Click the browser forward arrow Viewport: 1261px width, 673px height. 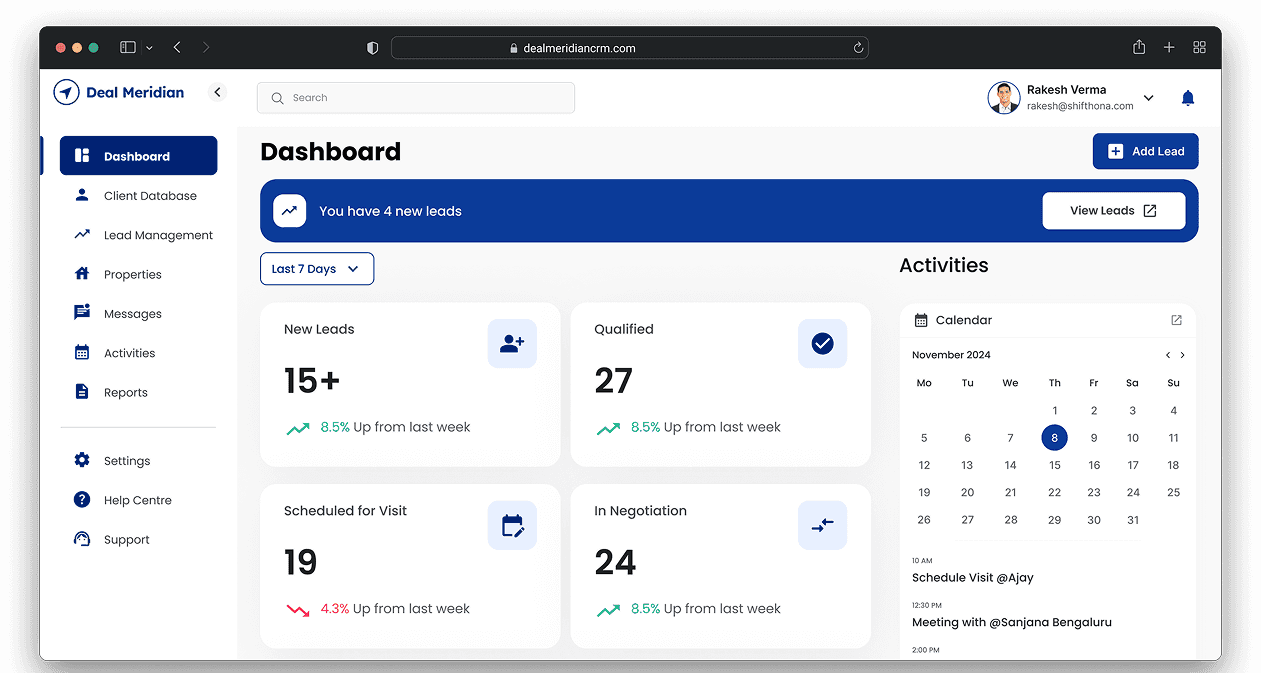click(x=205, y=47)
